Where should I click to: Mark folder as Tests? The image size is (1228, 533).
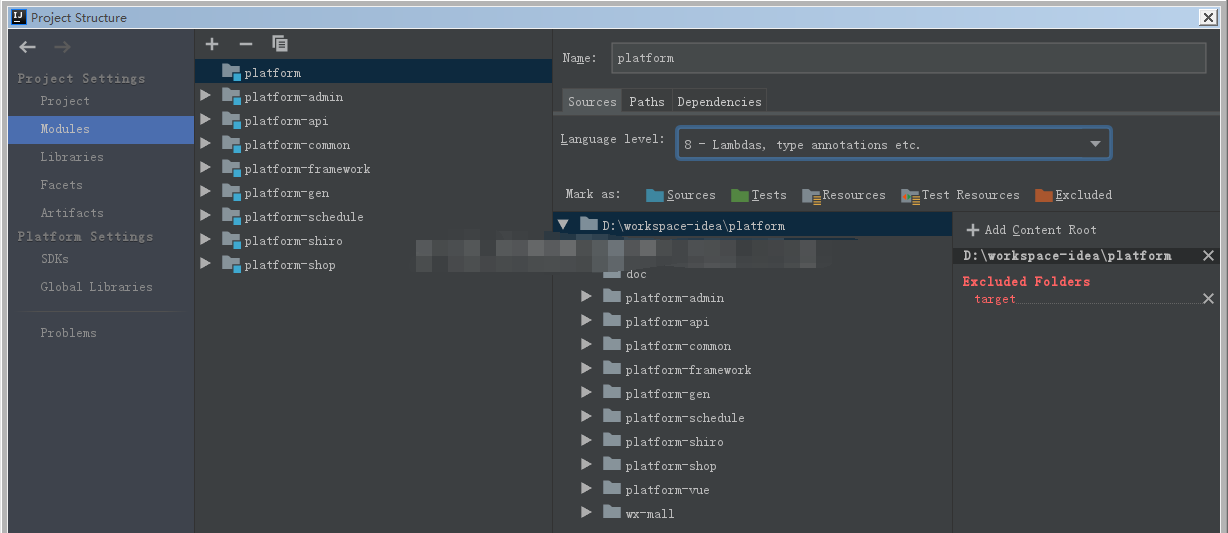(x=759, y=195)
